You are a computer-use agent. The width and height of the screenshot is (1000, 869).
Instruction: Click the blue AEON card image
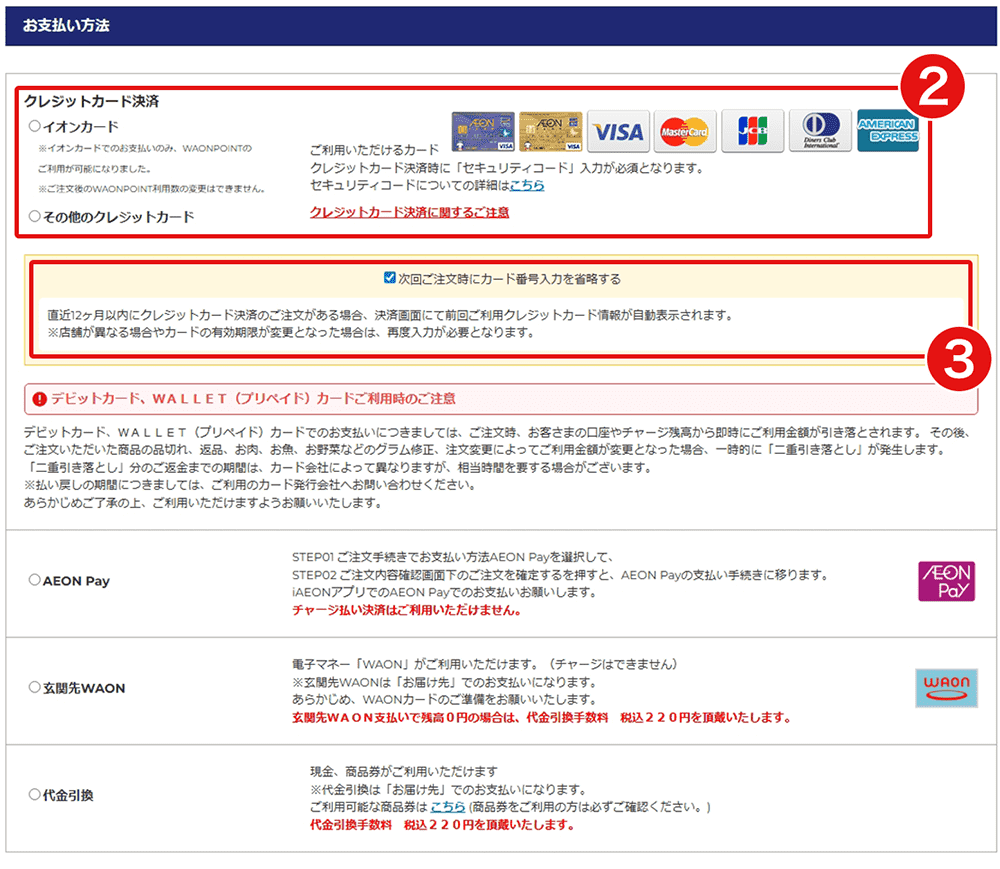[483, 131]
